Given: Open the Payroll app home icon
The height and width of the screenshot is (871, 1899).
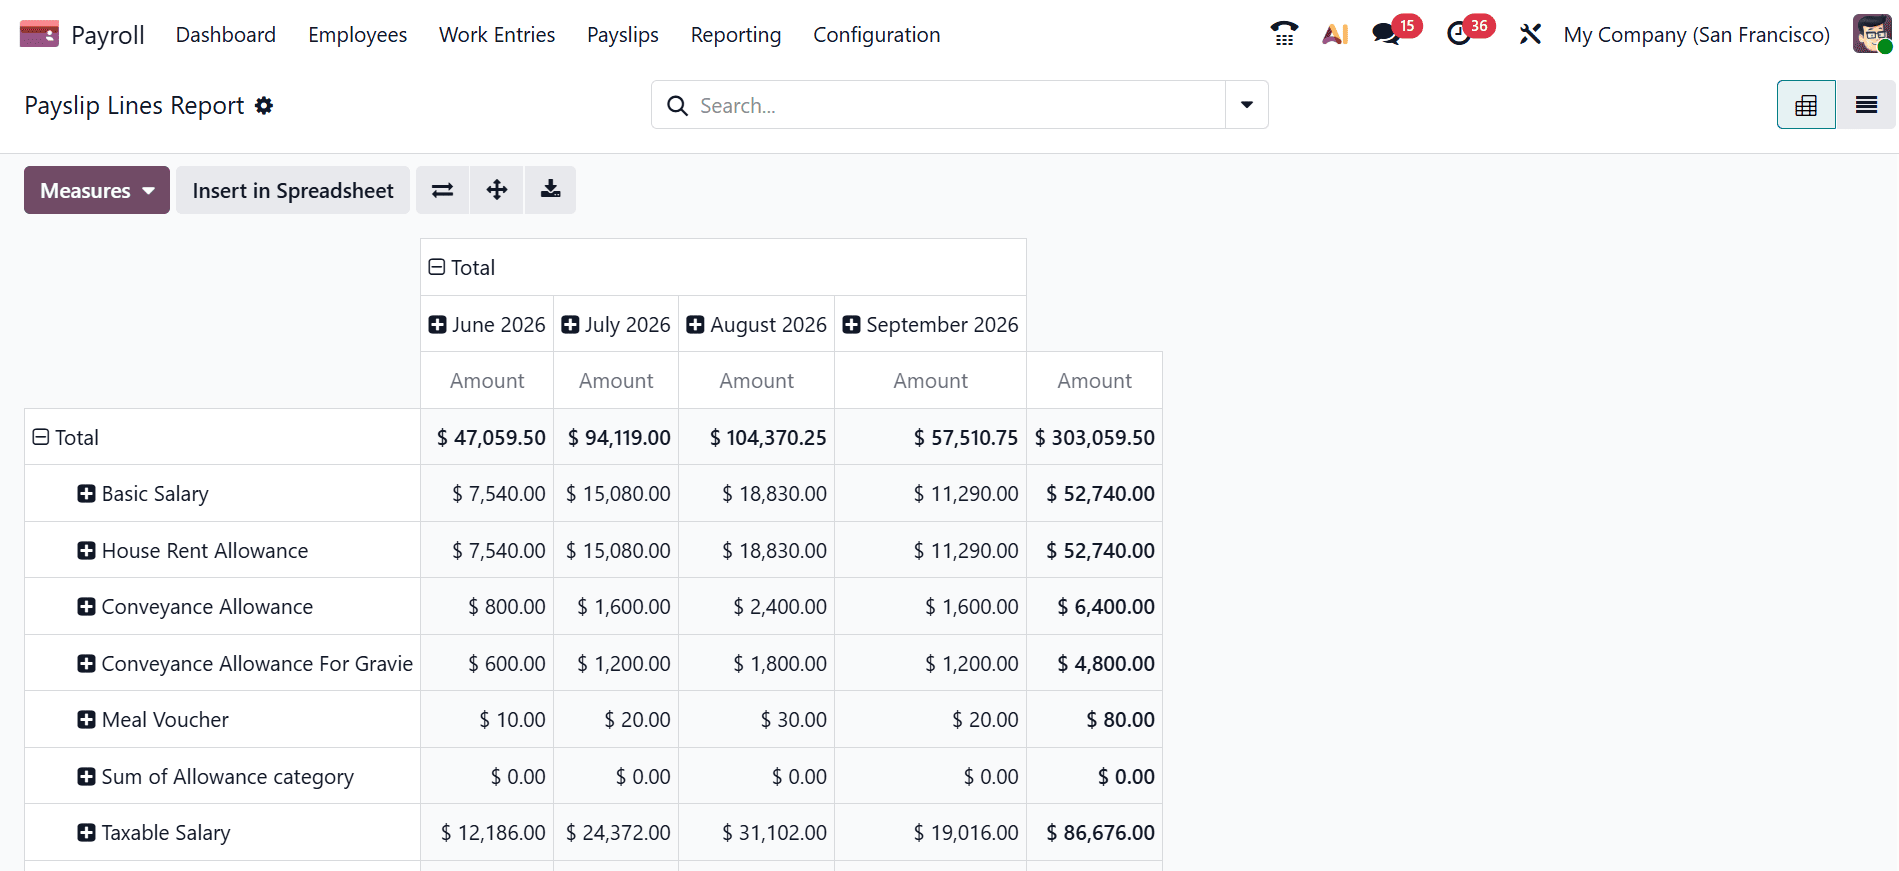Looking at the screenshot, I should tap(39, 35).
